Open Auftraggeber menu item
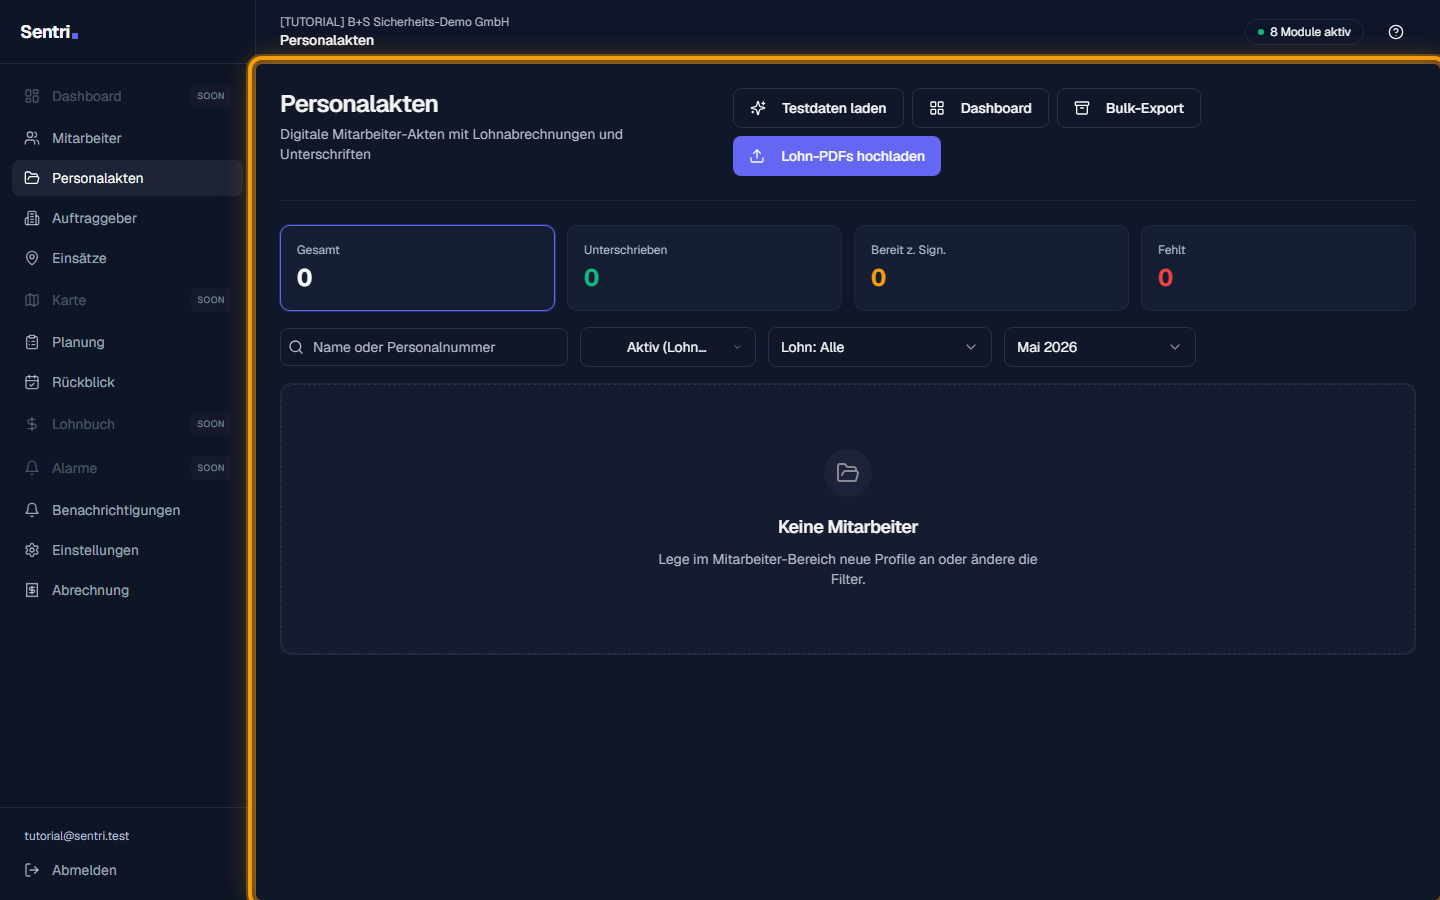The width and height of the screenshot is (1440, 900). (x=127, y=218)
